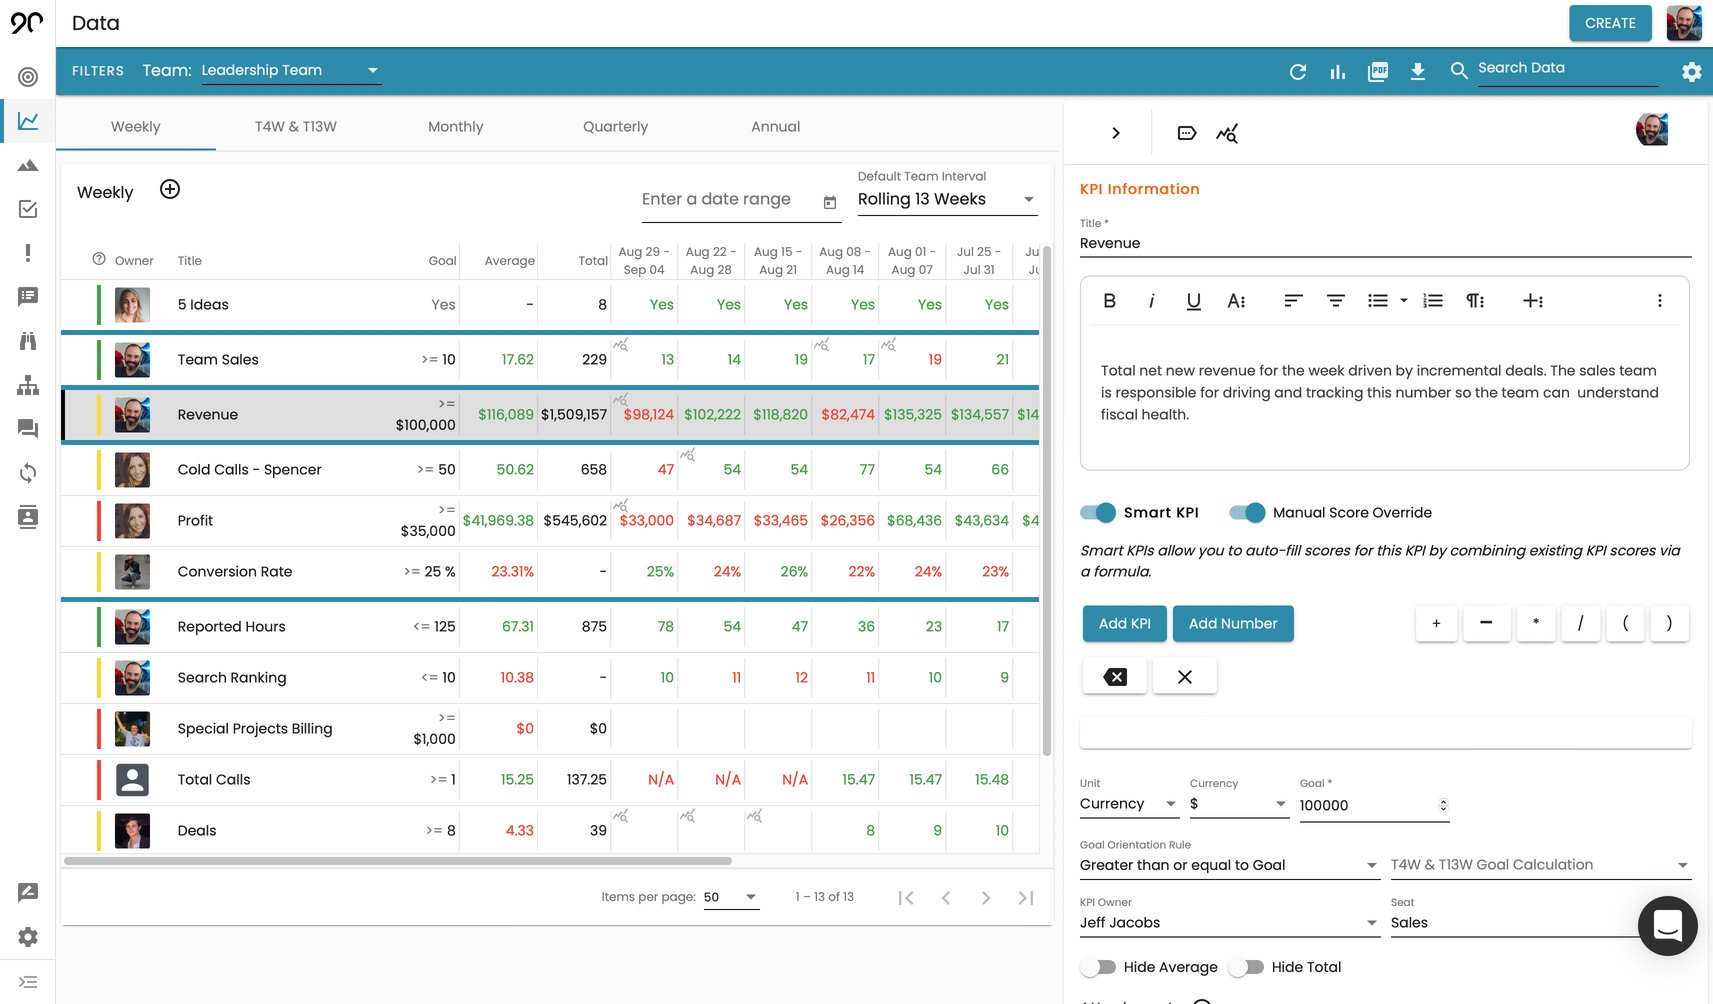Open the bar chart view from toolbar

click(x=1337, y=71)
